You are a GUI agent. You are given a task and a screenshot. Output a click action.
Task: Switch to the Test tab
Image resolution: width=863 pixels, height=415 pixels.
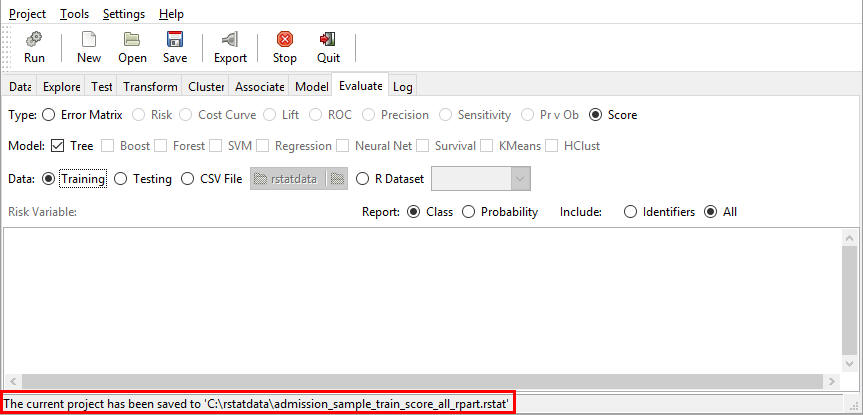tap(101, 86)
